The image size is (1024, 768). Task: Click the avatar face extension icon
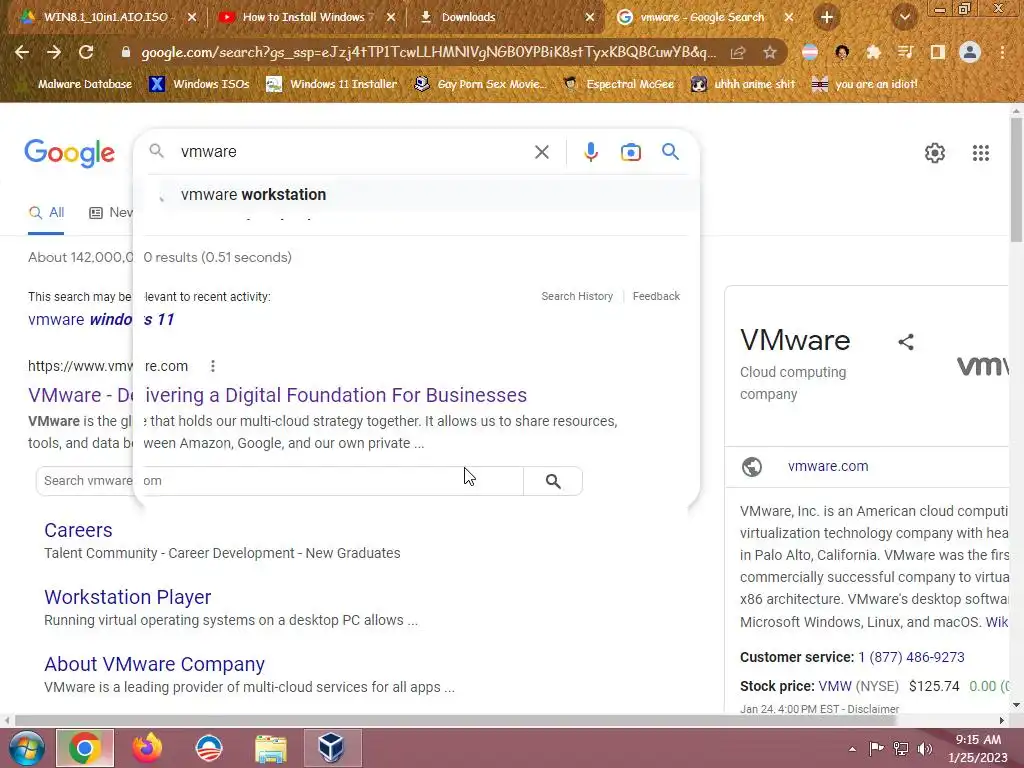click(842, 52)
